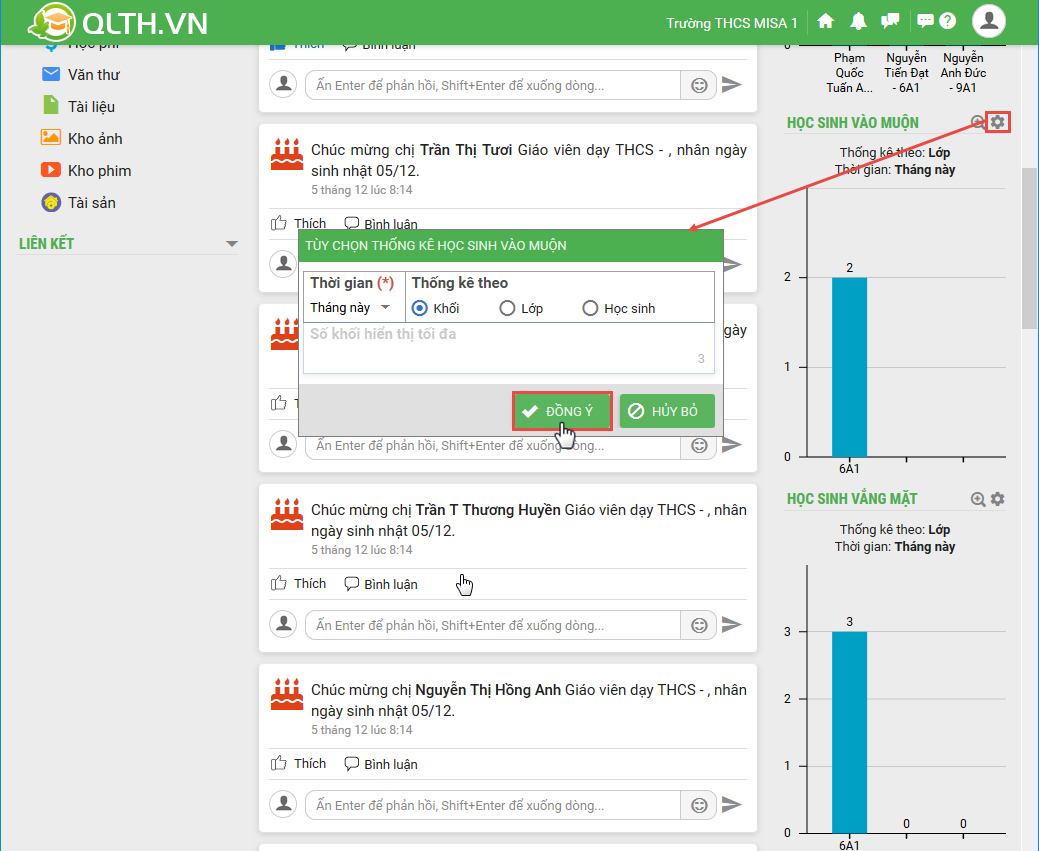Click the Đồng ý button
1039x851 pixels.
click(561, 411)
